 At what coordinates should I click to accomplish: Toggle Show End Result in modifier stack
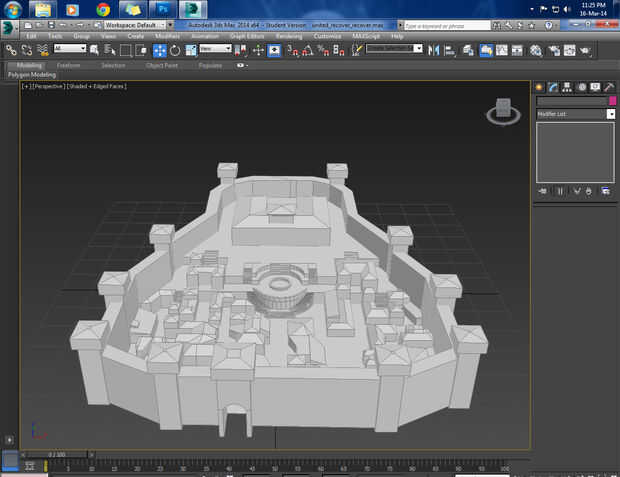tap(559, 190)
